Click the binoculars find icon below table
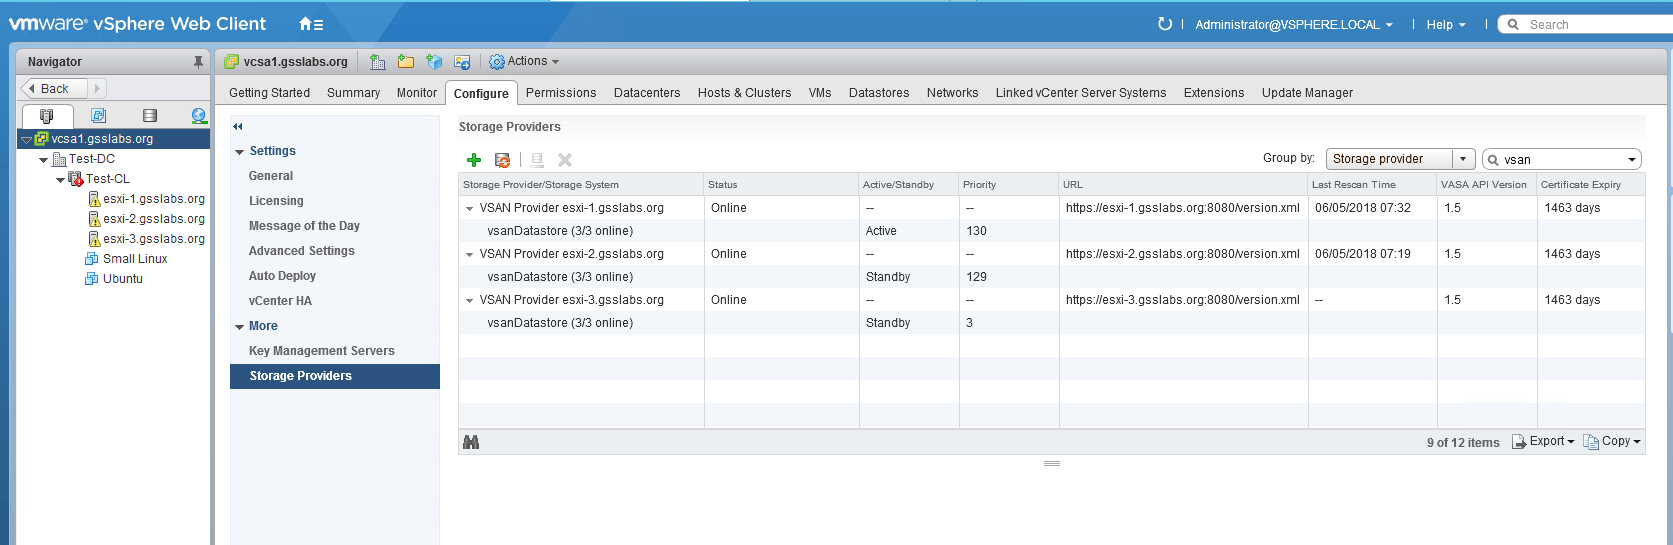Viewport: 1673px width, 545px height. pyautogui.click(x=471, y=442)
